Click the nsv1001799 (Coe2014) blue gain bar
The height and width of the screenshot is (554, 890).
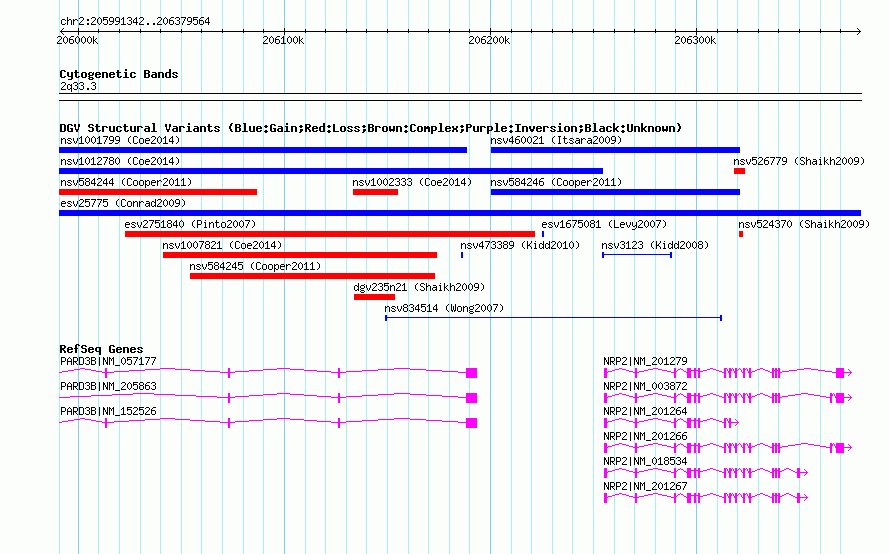(x=263, y=150)
